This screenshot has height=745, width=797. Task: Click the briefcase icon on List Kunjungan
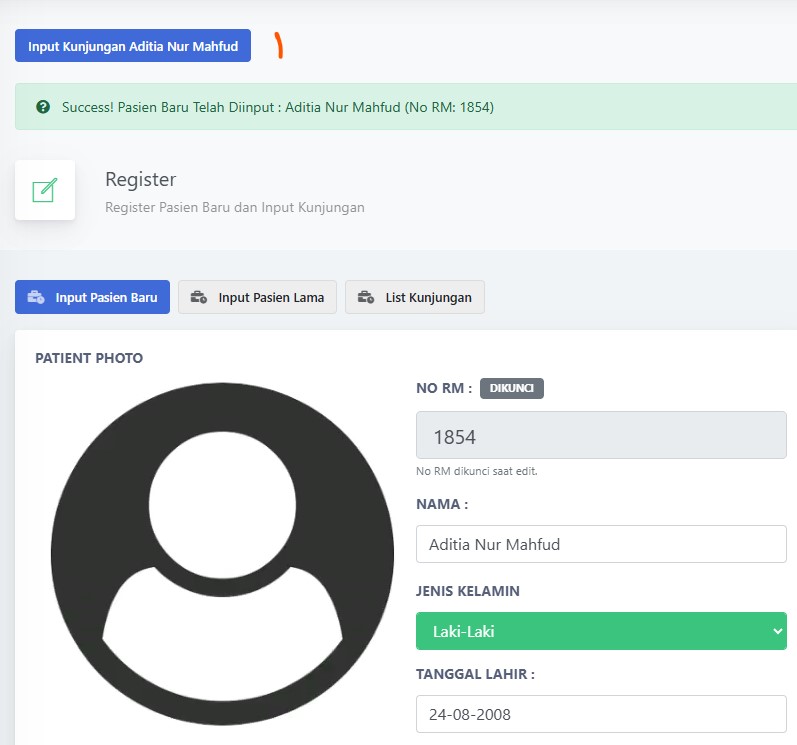pos(366,297)
